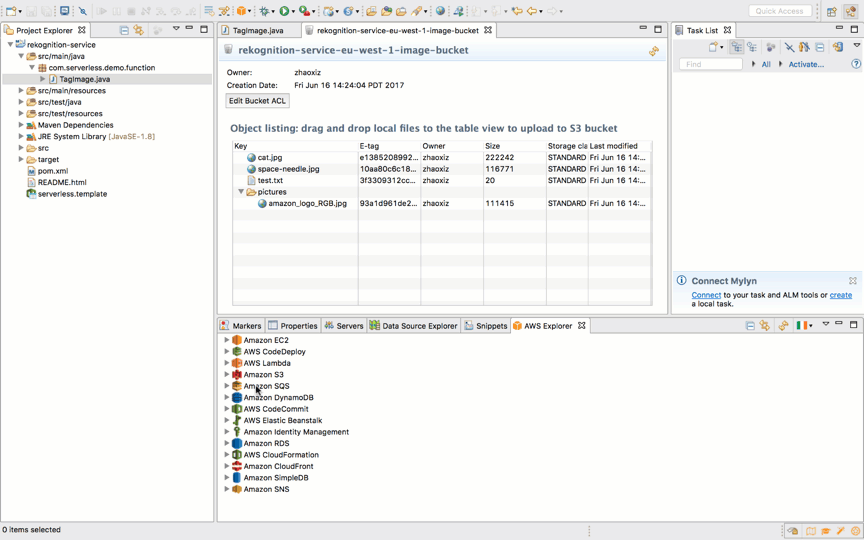
Task: Close the Connect Mylyn notification
Action: click(x=852, y=280)
